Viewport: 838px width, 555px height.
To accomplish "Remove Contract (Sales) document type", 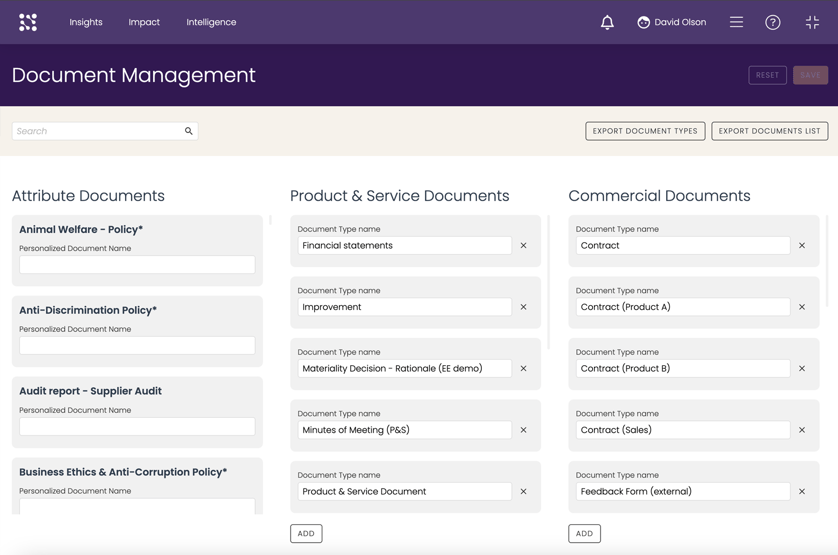I will (x=802, y=430).
